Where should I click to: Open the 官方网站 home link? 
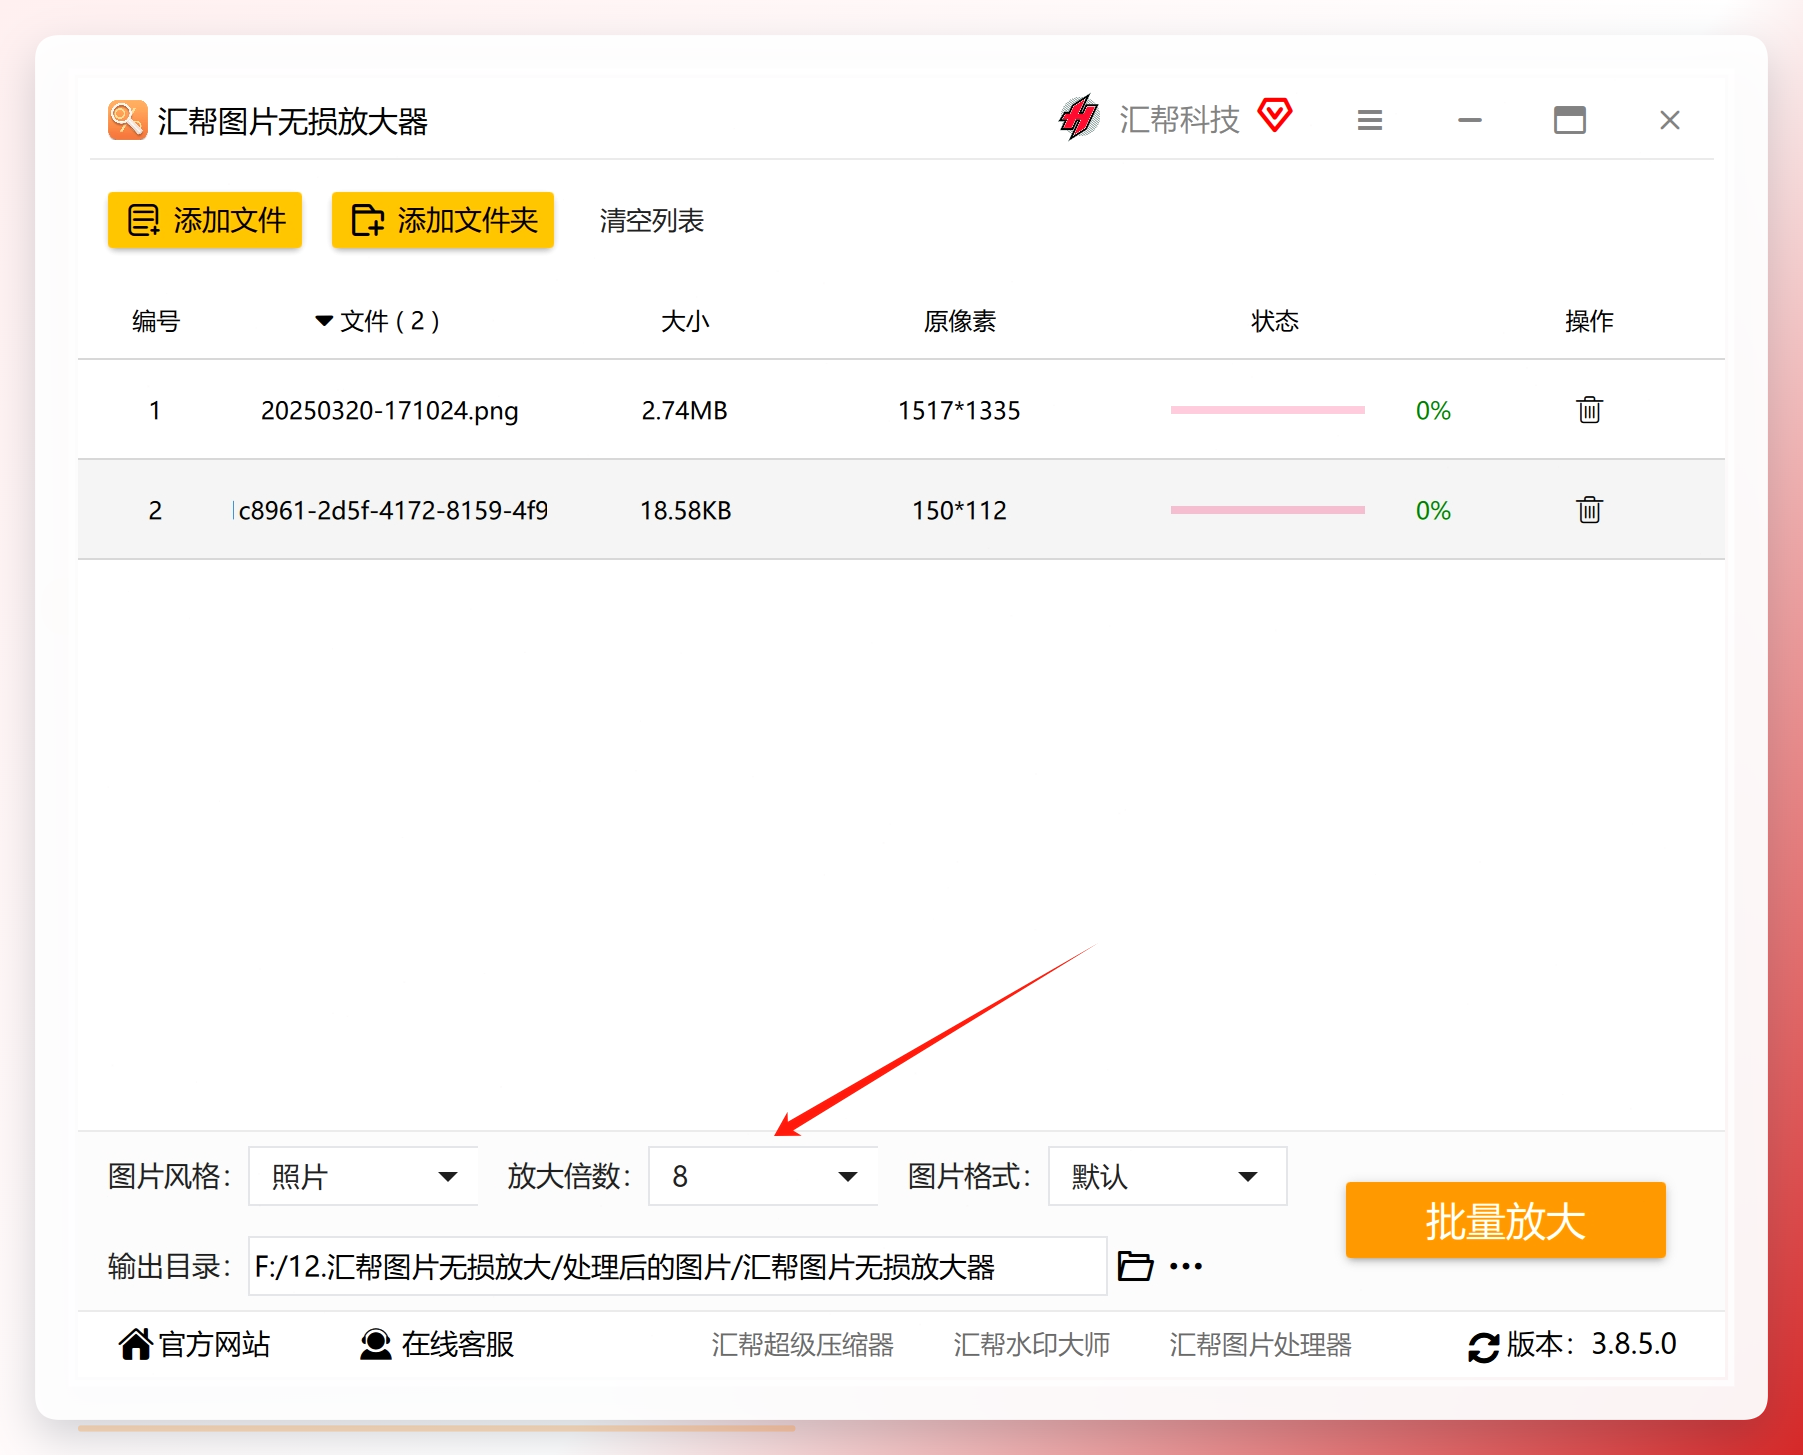pos(195,1344)
